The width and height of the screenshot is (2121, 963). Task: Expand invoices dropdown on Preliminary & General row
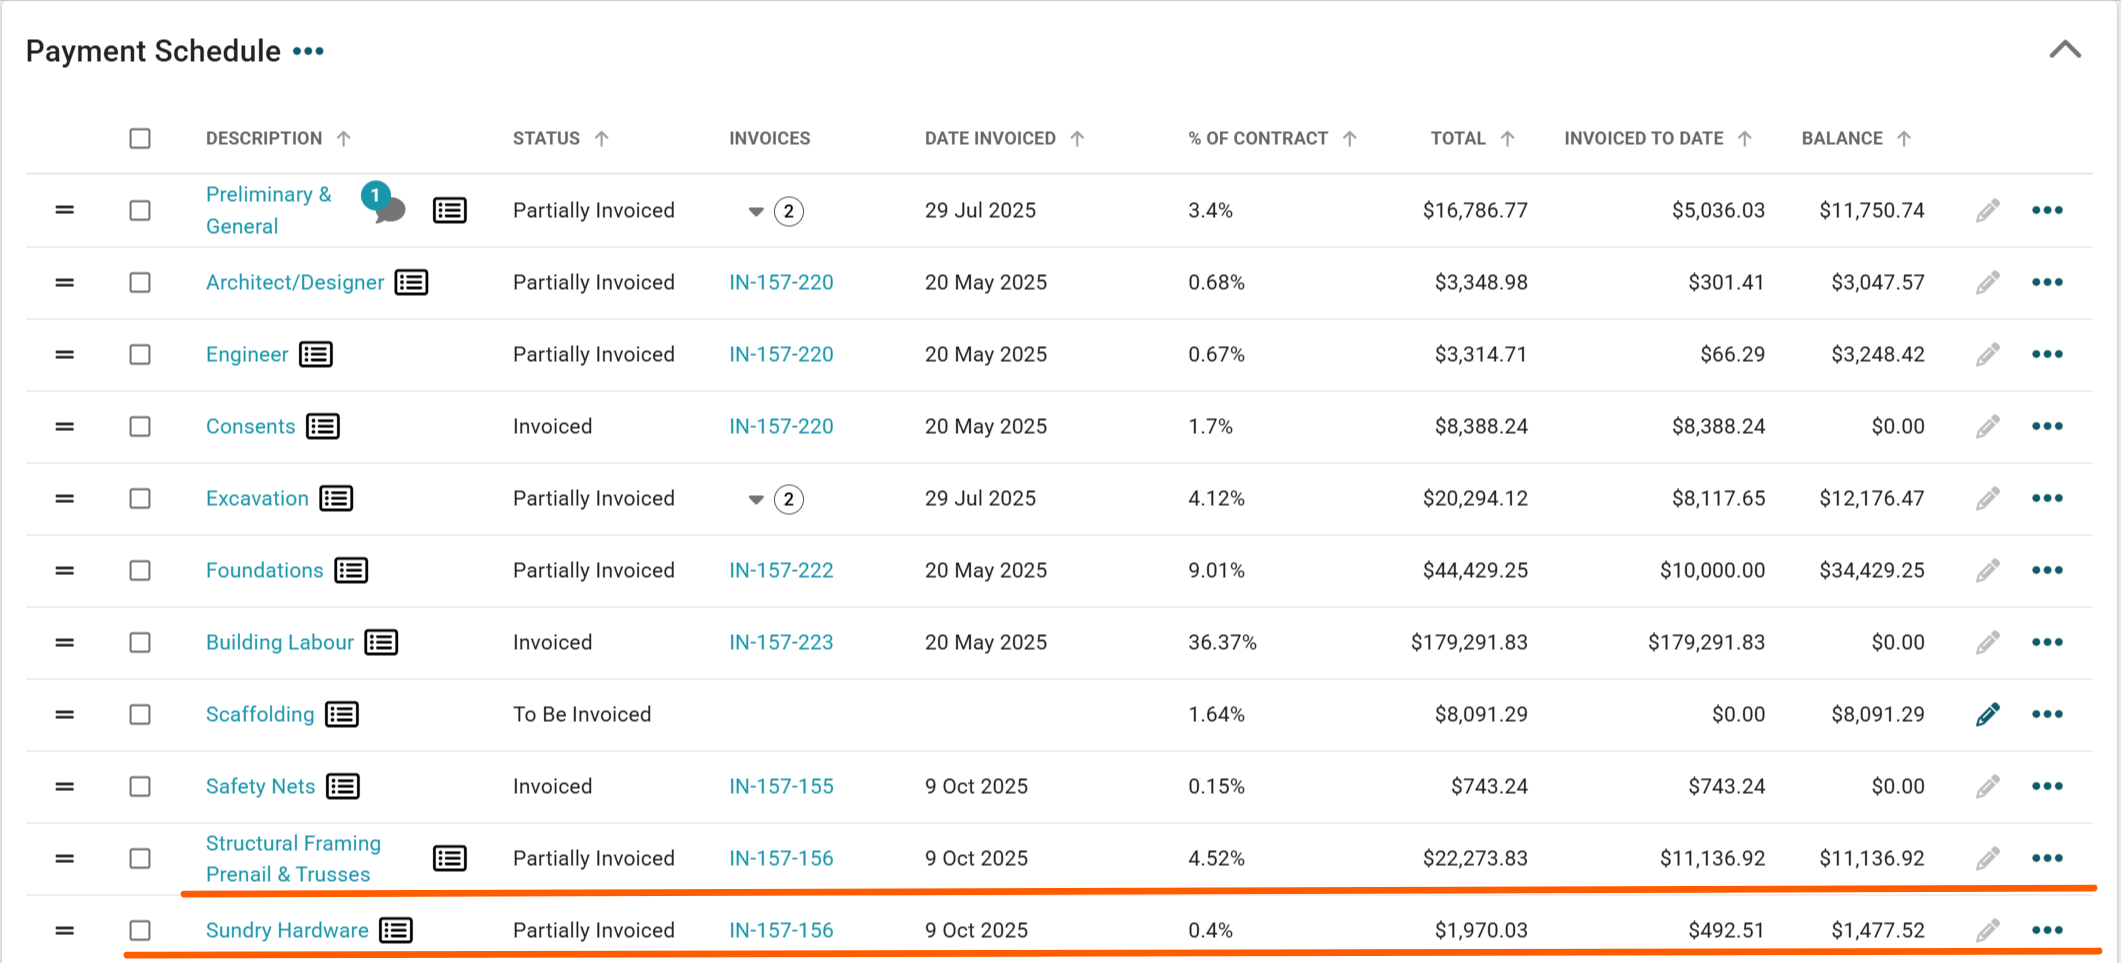pos(757,211)
